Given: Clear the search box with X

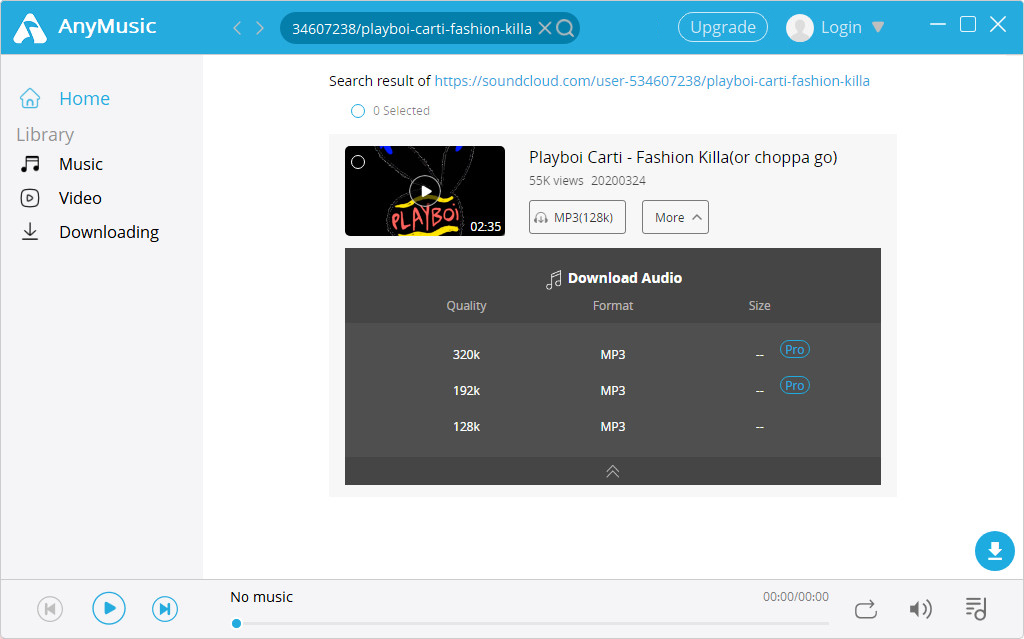Looking at the screenshot, I should click(545, 28).
